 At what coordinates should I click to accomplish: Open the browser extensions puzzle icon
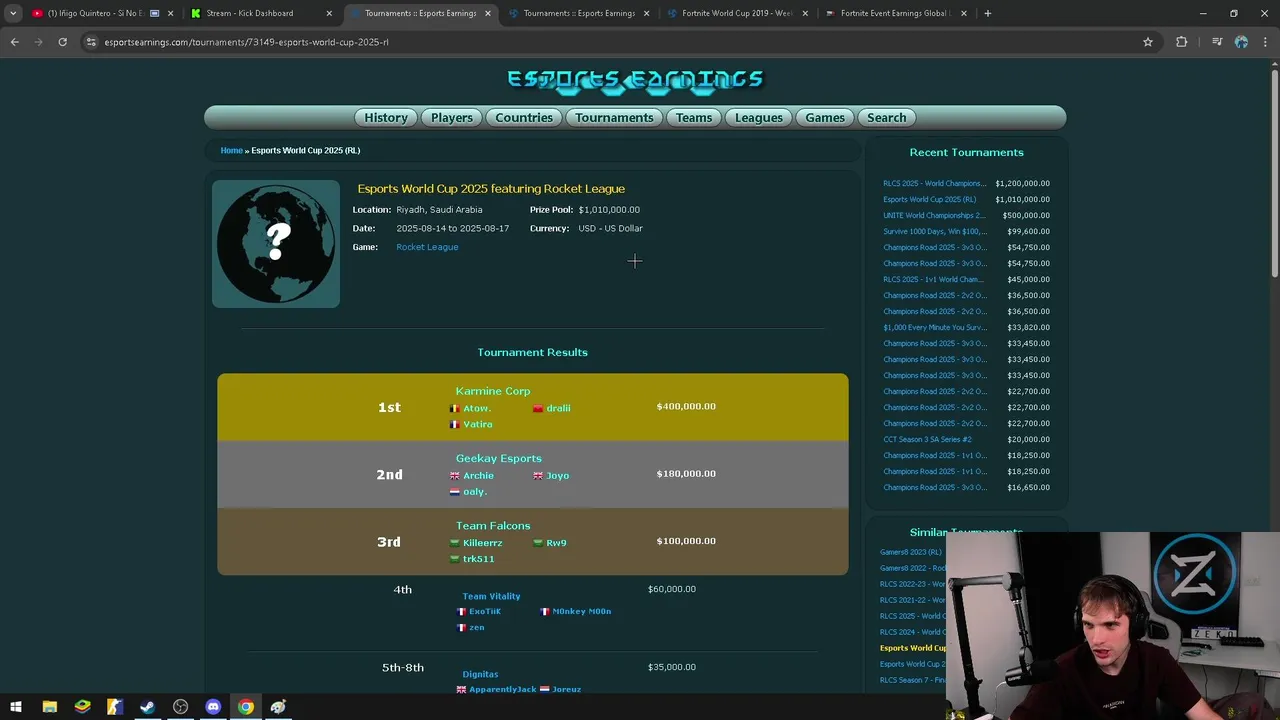[1182, 42]
